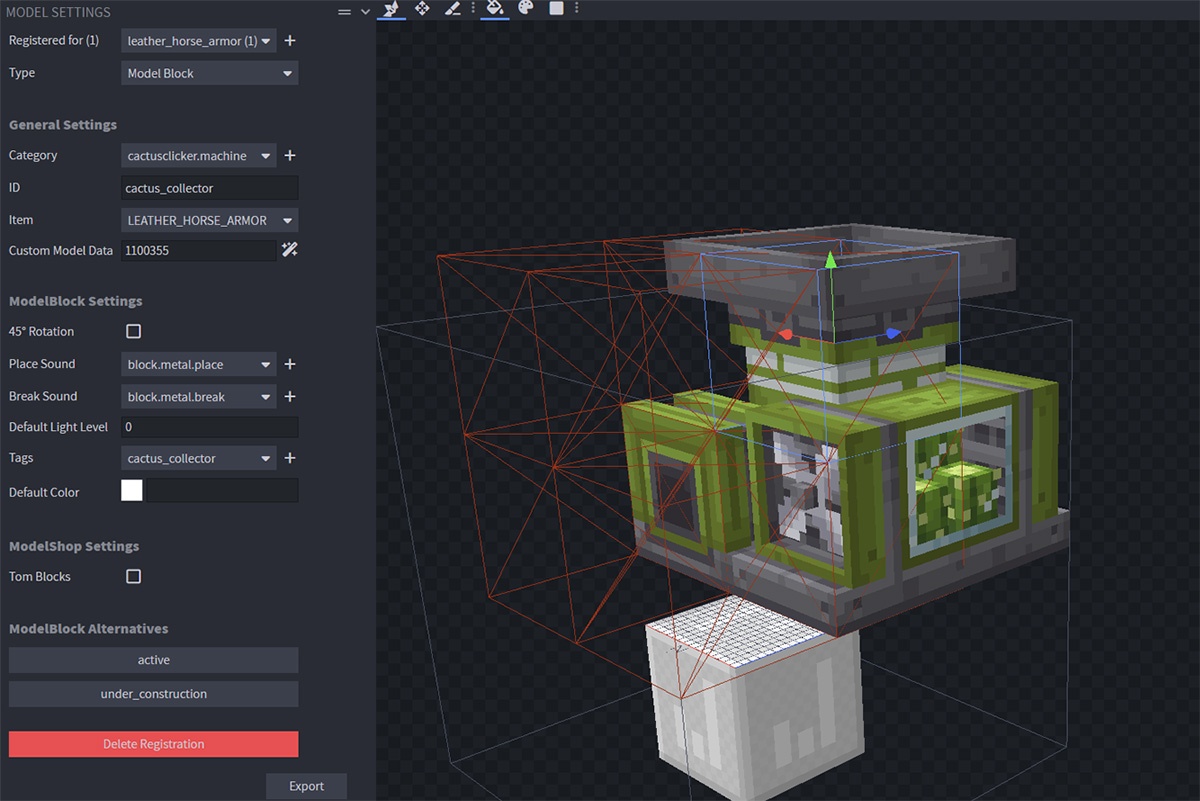
Task: Activate the move tool in the viewport toolbar
Action: [422, 9]
